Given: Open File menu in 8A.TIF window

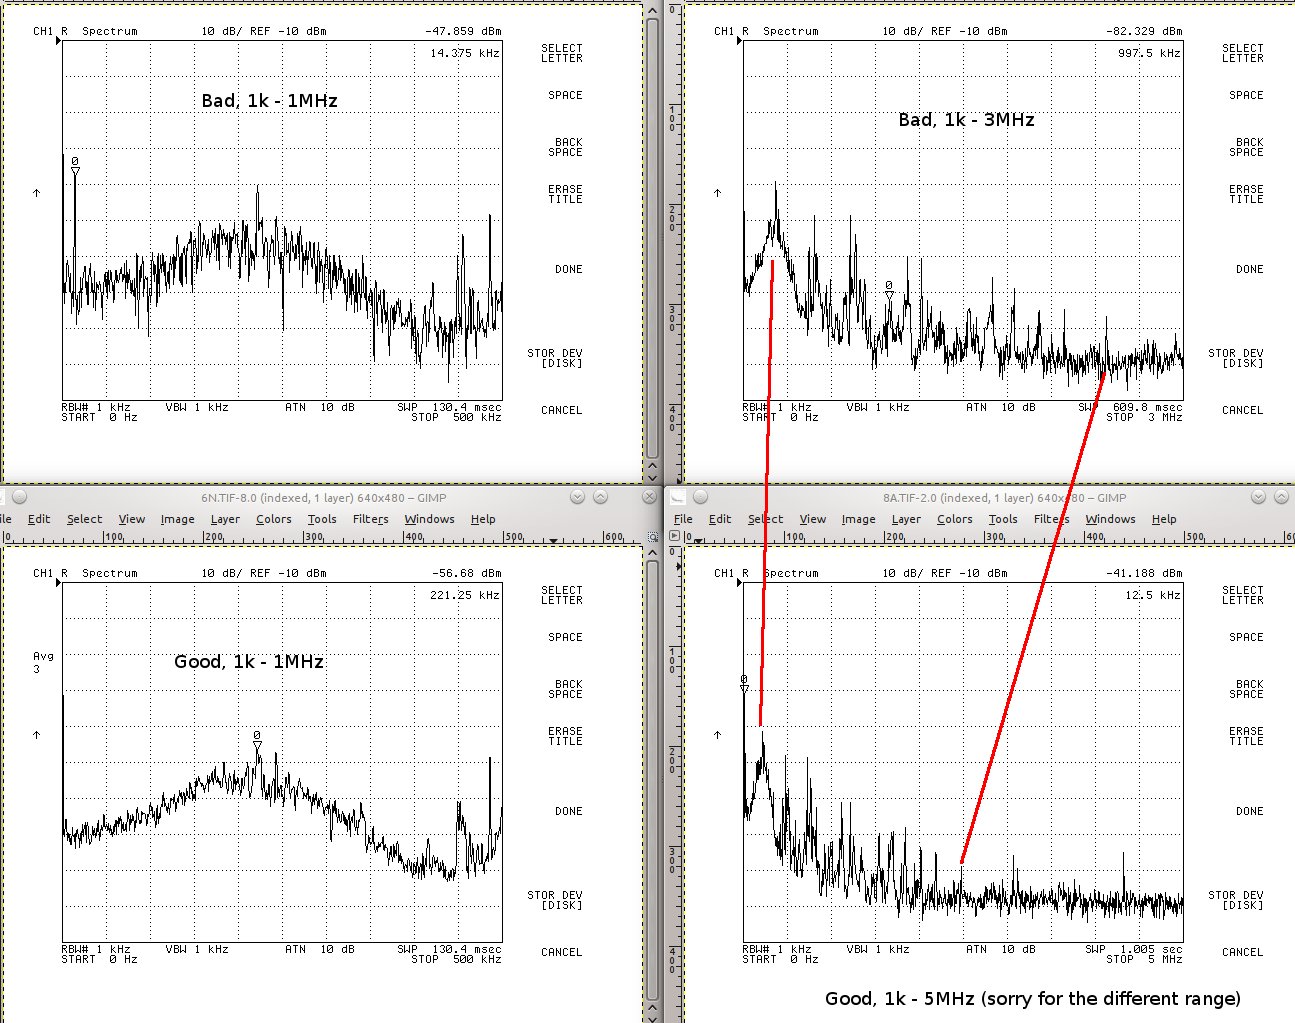Looking at the screenshot, I should point(683,519).
